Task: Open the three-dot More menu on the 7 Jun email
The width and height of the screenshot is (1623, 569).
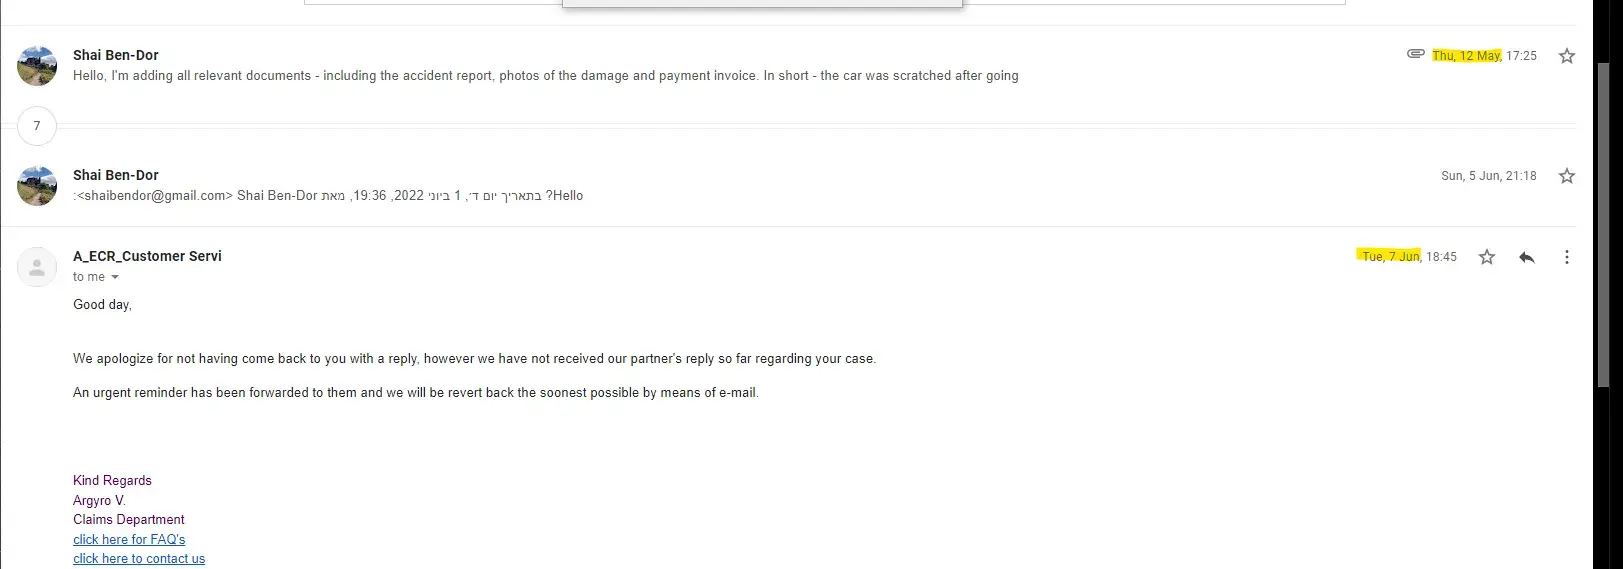Action: (x=1566, y=257)
